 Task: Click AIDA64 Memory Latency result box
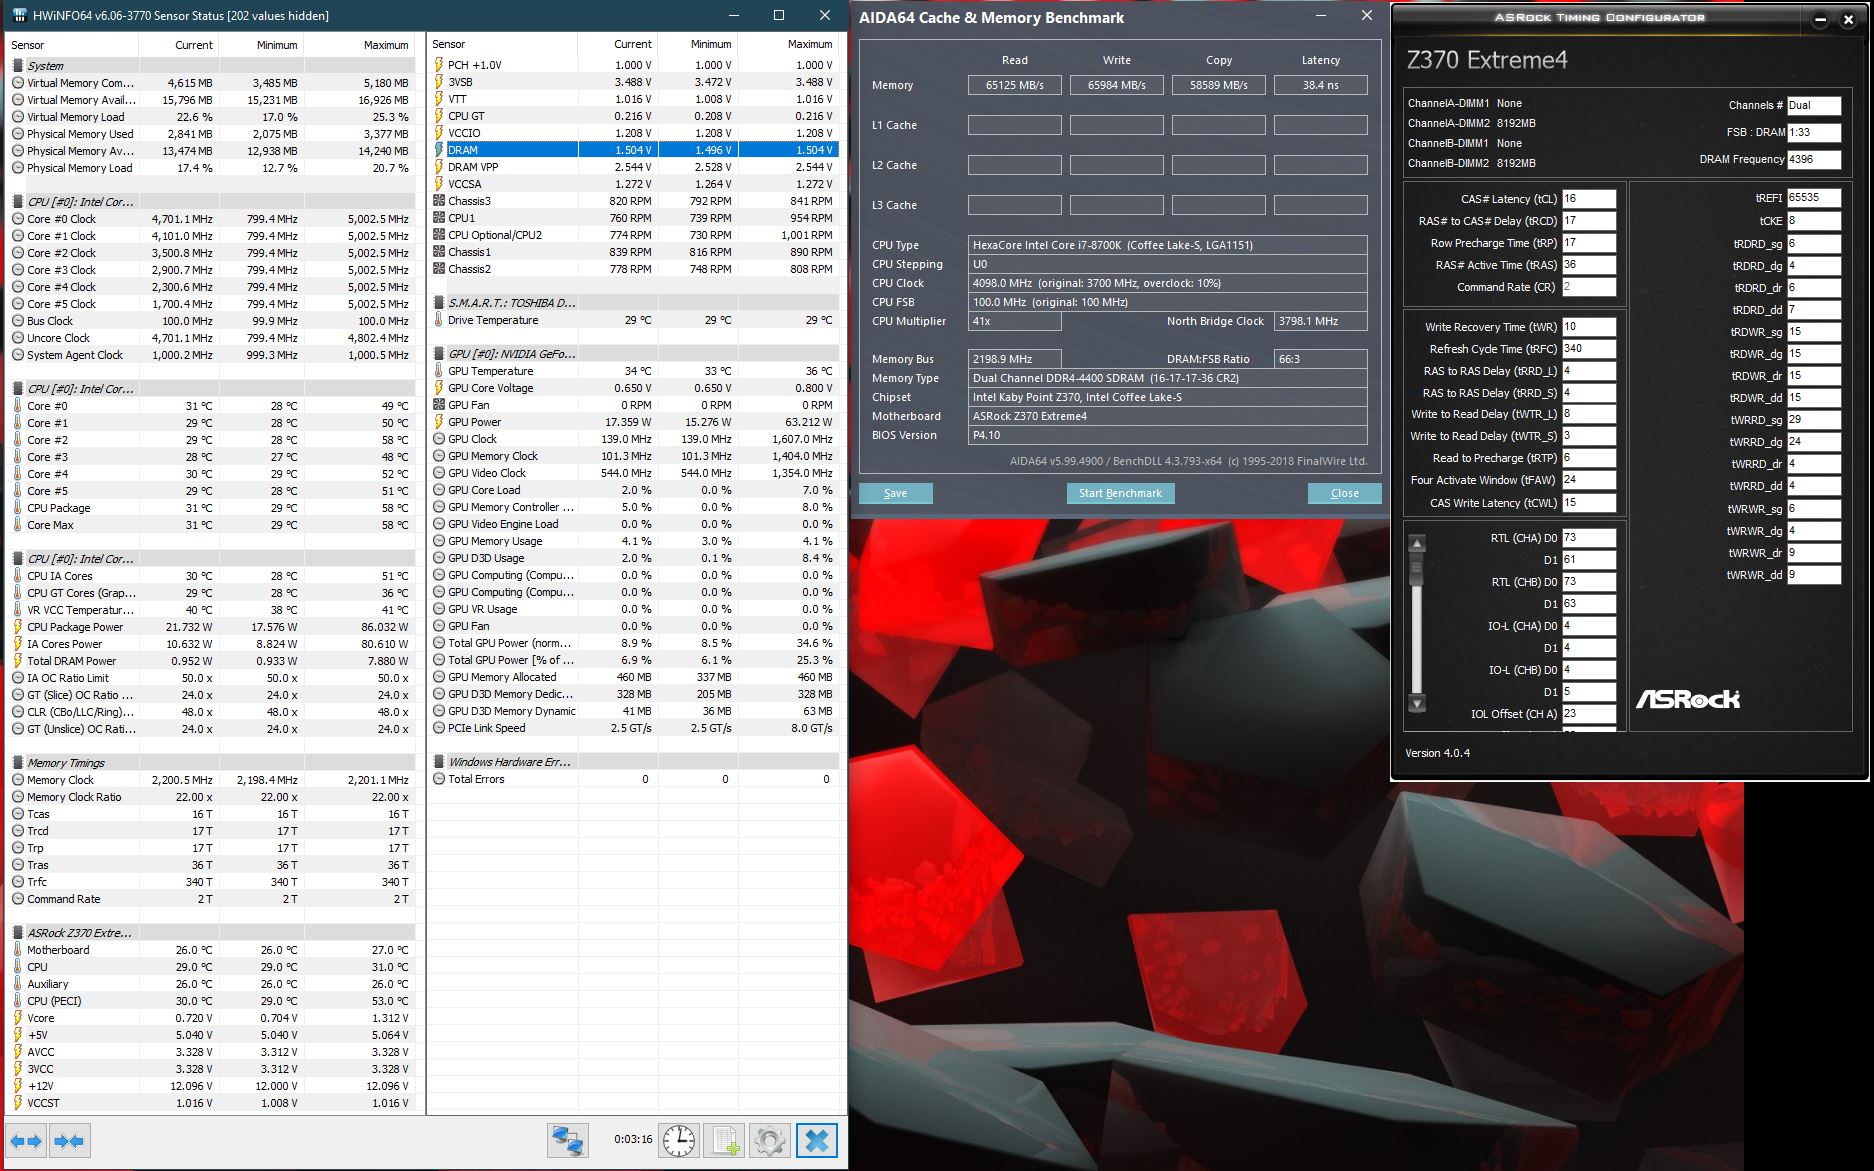coord(1321,85)
